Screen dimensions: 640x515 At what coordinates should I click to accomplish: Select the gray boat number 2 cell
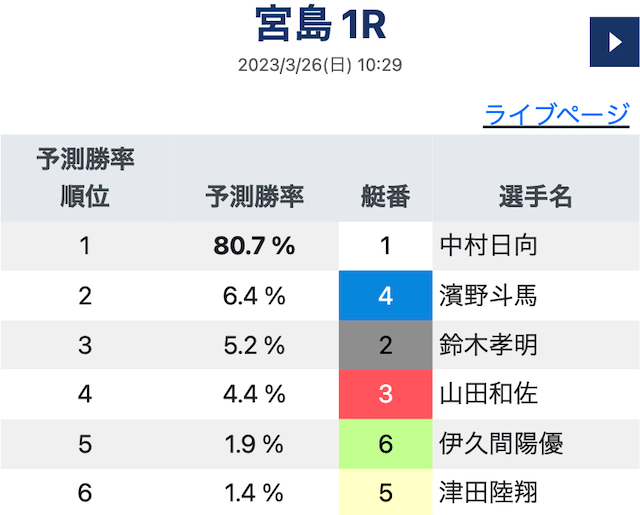386,345
